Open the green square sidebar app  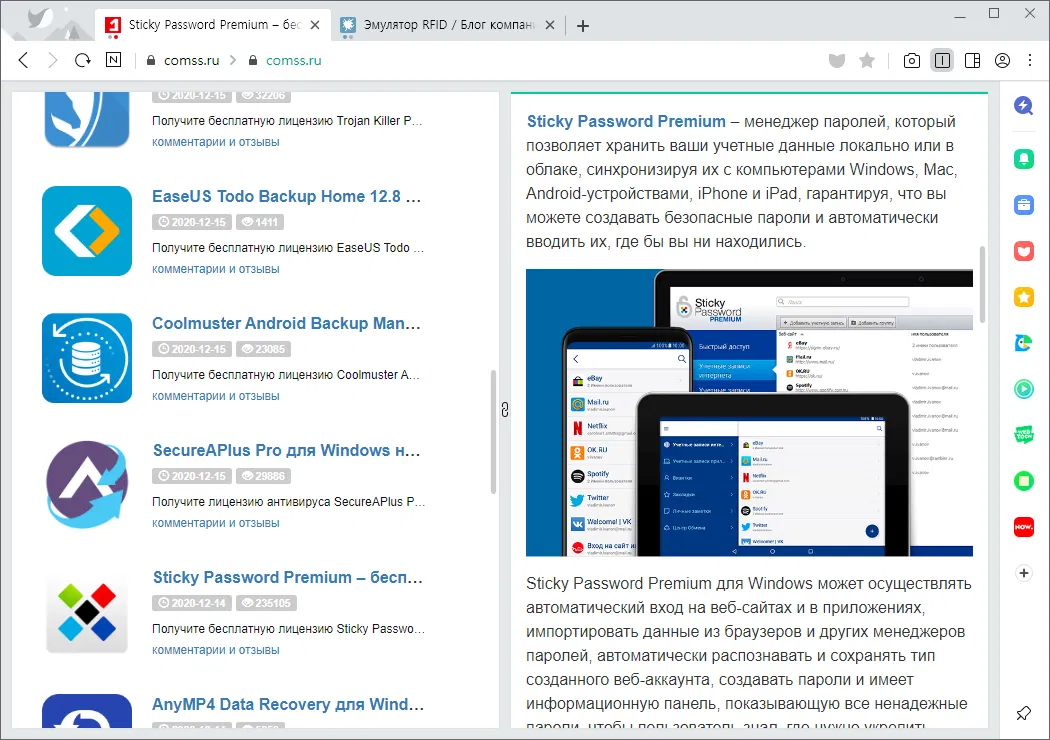pyautogui.click(x=1023, y=481)
